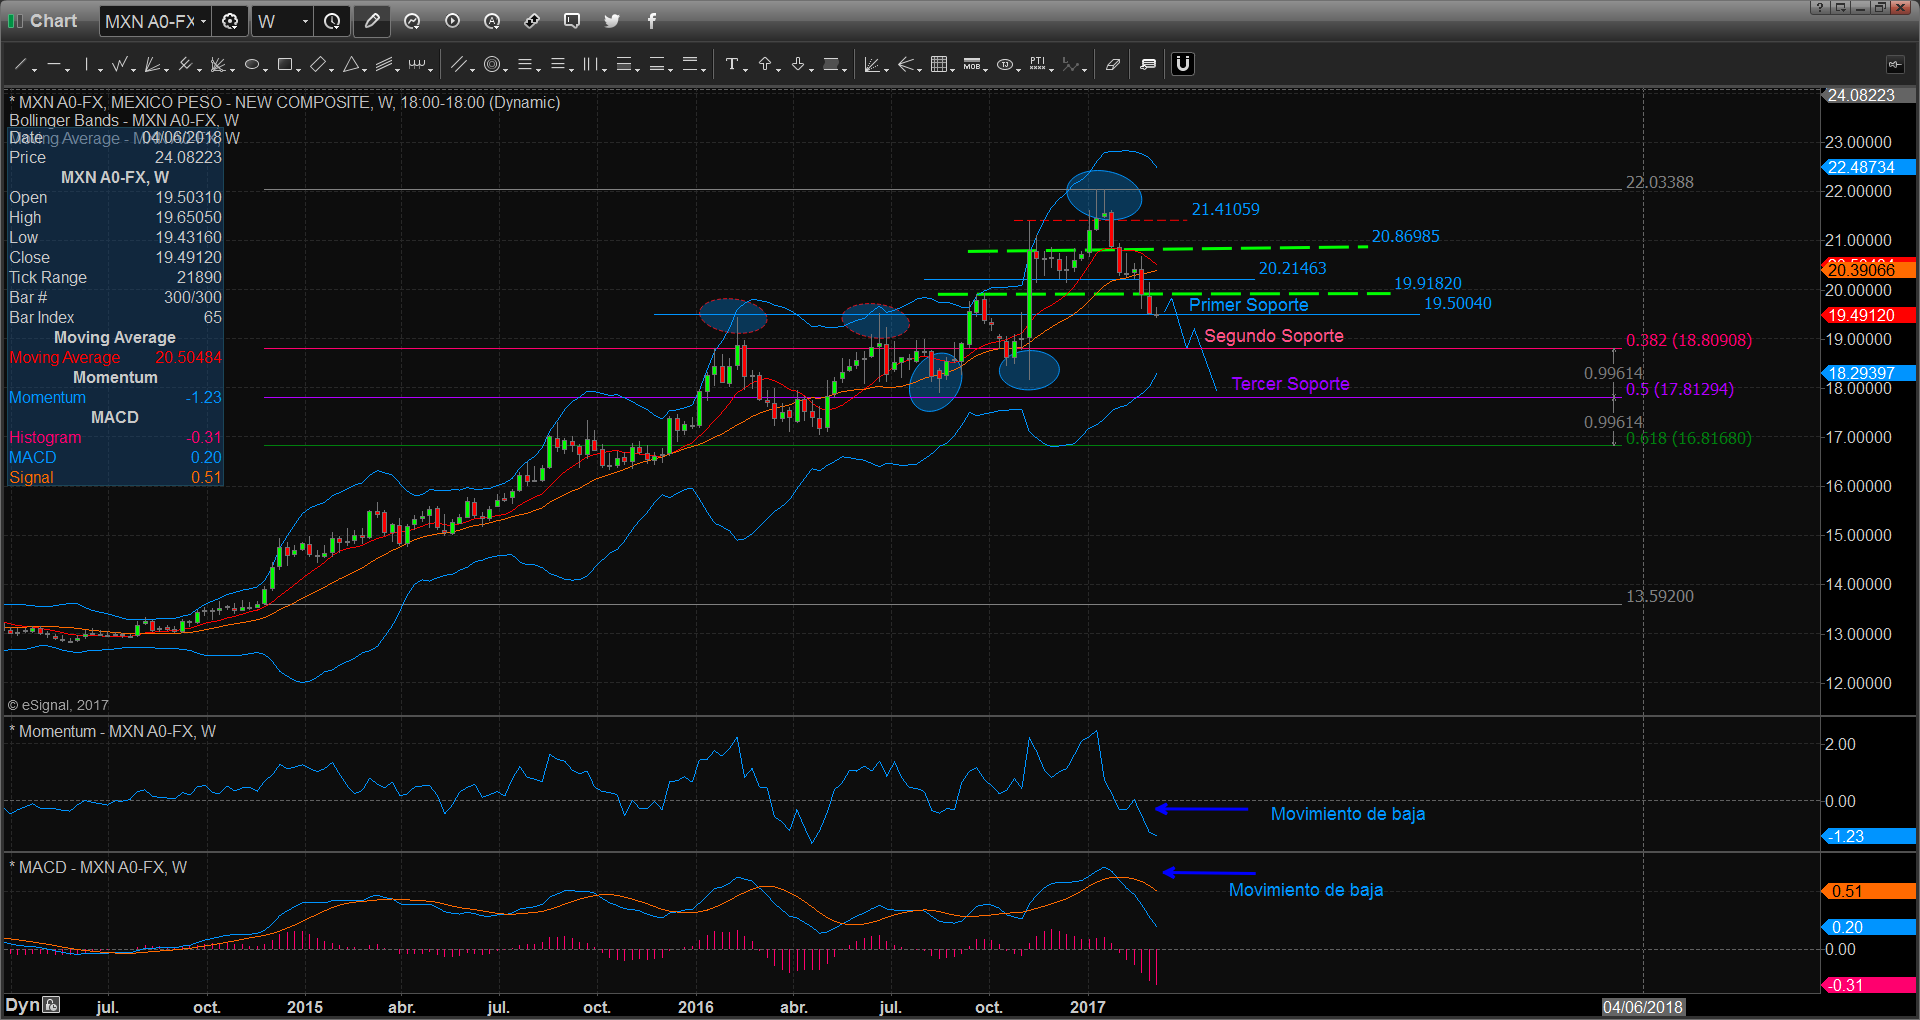This screenshot has width=1920, height=1020.
Task: Click the 0.618 (16.81680) Fibonacci label
Action: (1688, 438)
